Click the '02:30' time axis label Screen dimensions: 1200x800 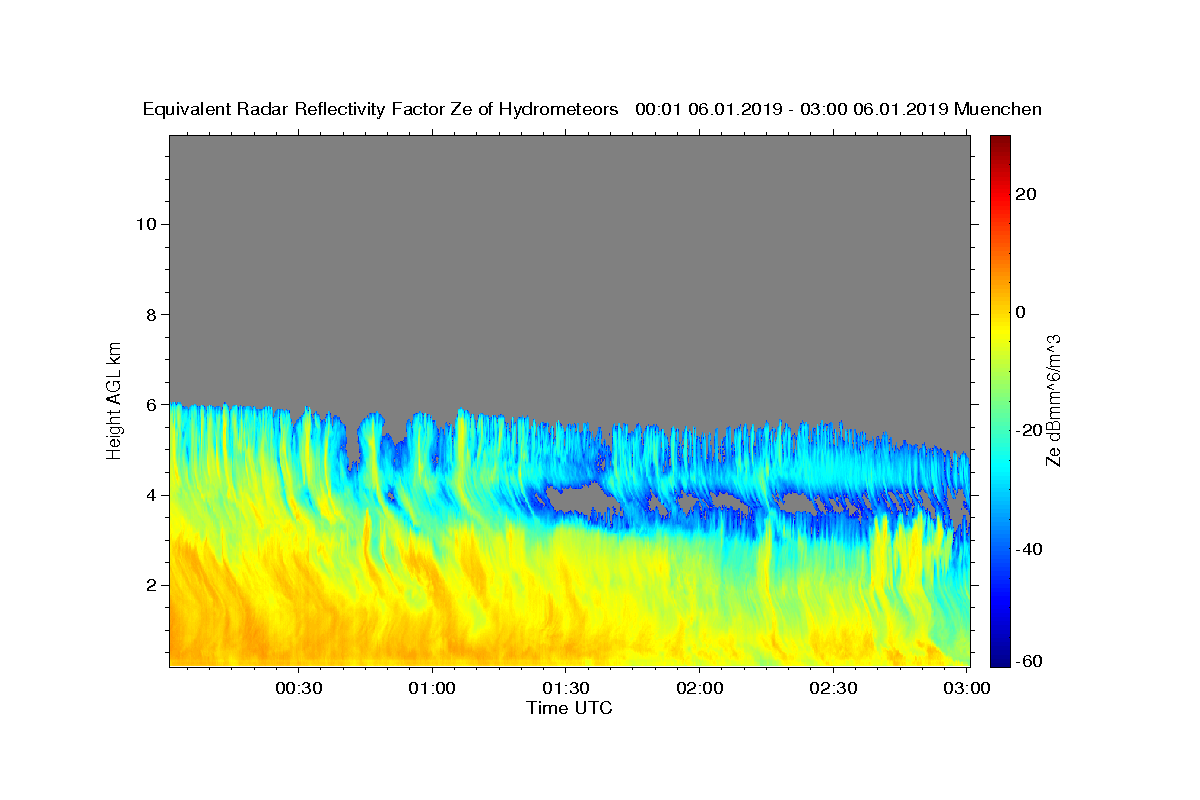[x=833, y=688]
